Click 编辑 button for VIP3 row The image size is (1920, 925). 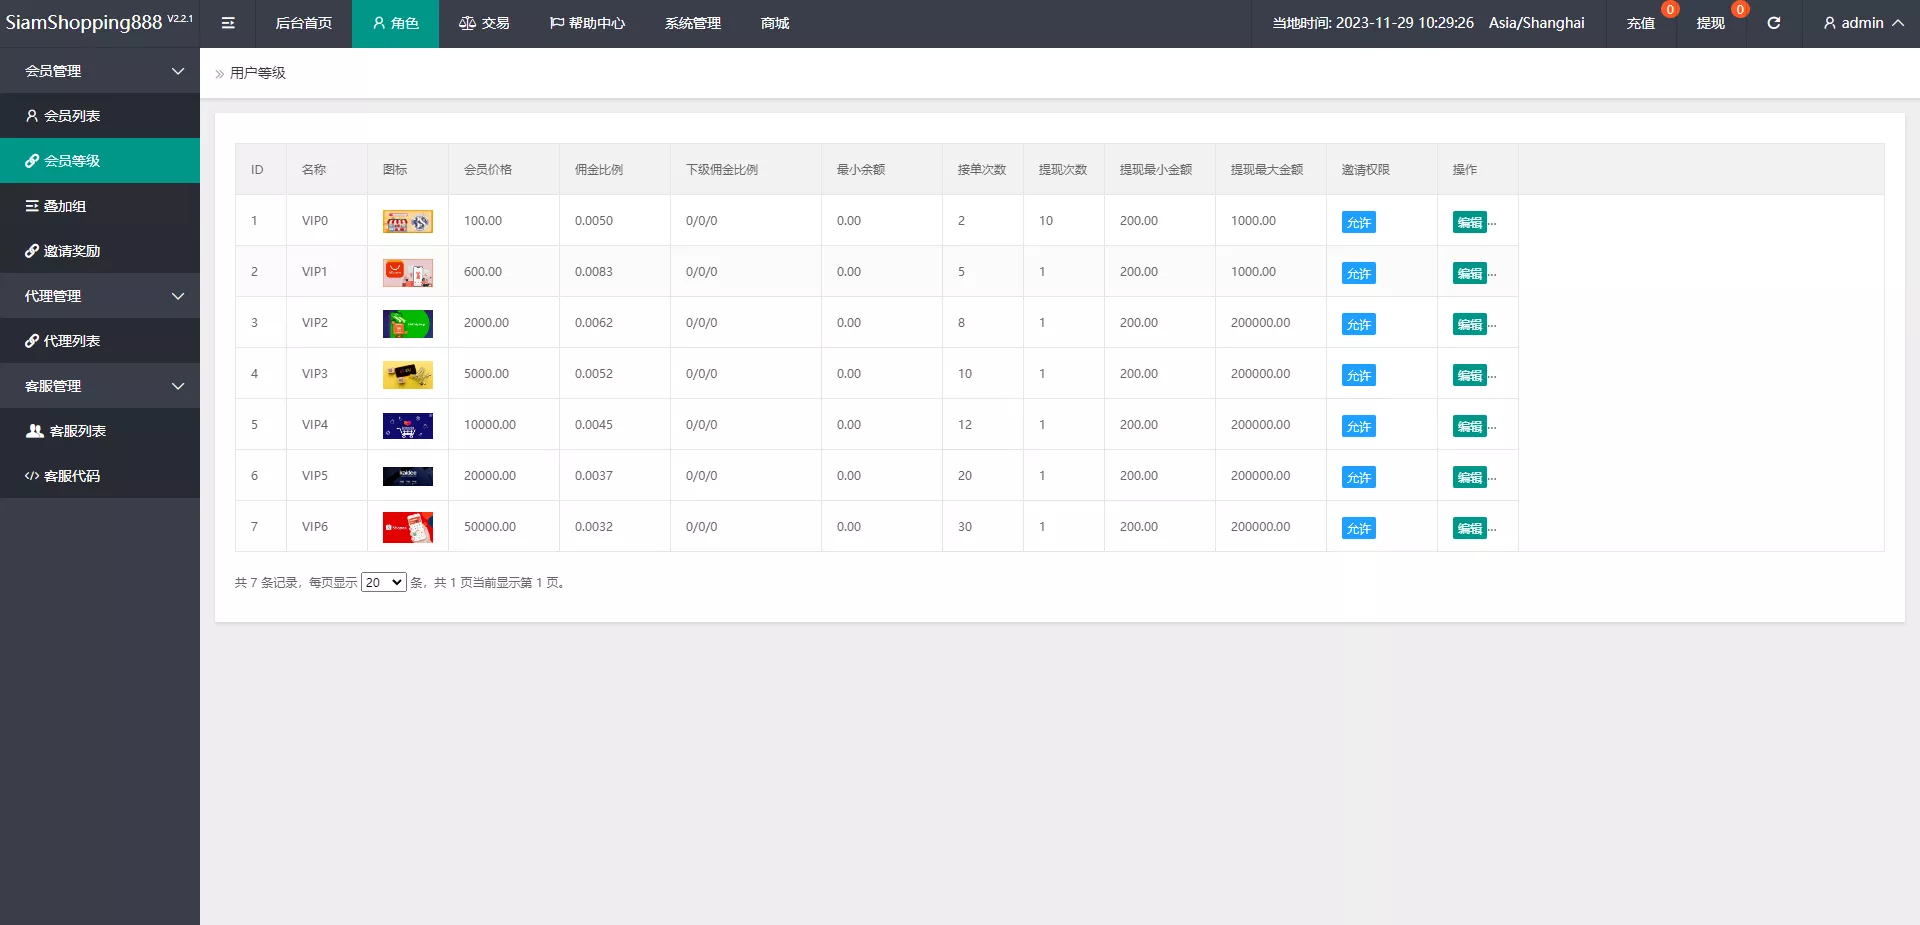pyautogui.click(x=1469, y=376)
